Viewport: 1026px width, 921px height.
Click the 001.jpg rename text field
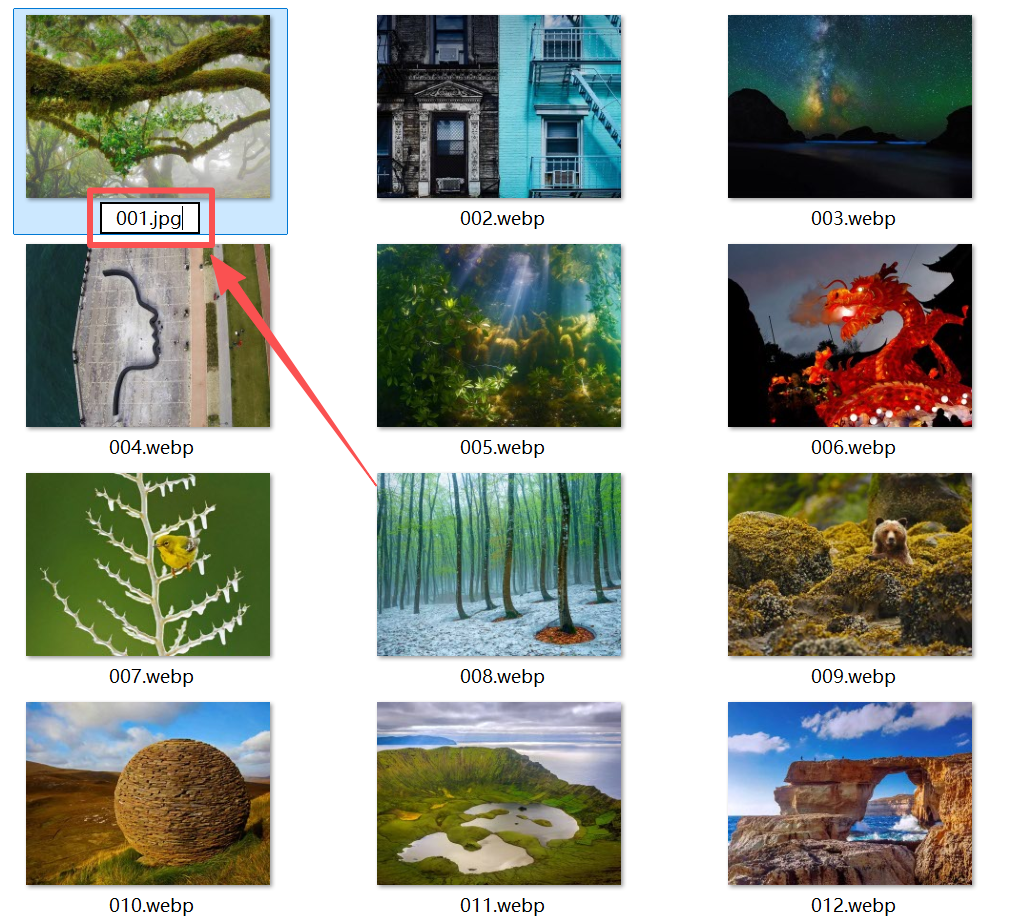(x=150, y=218)
